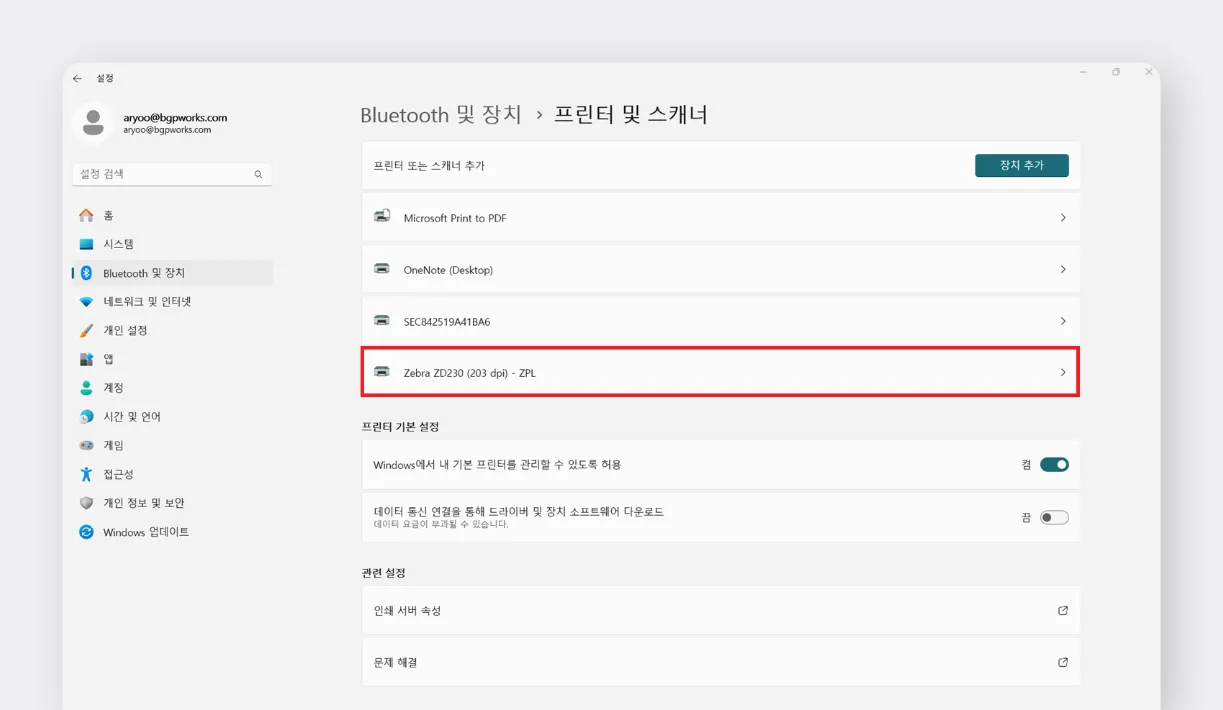This screenshot has width=1223, height=710.
Task: Maximize the Settings window
Action: click(x=1116, y=72)
